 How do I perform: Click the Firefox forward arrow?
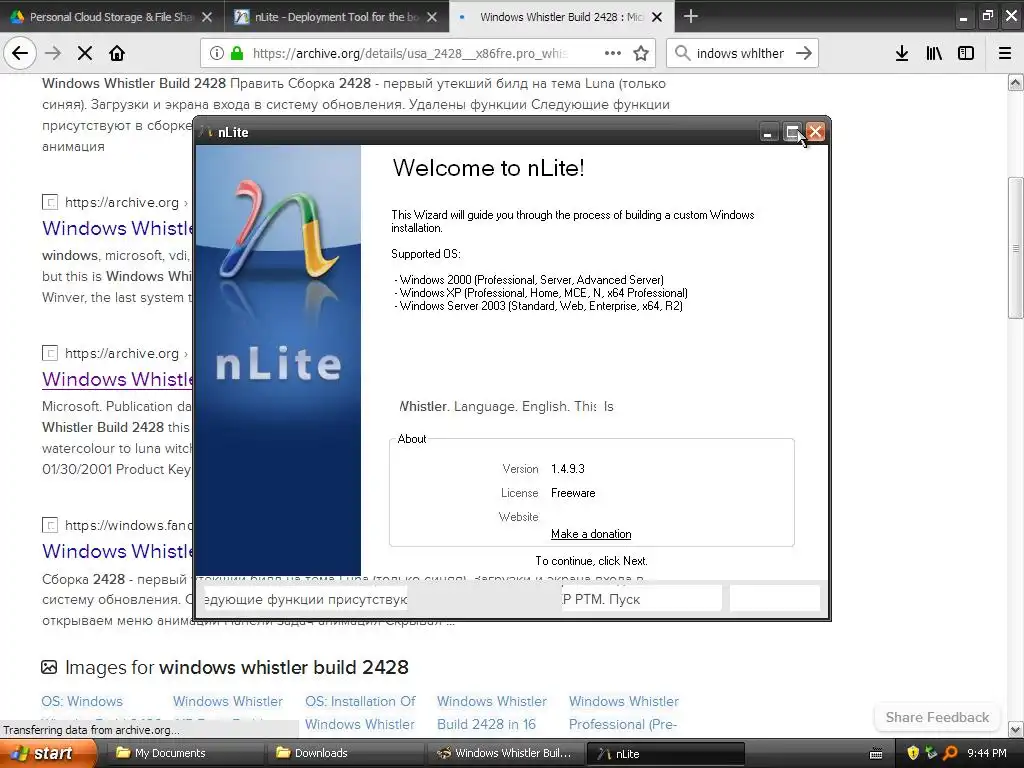[x=53, y=53]
